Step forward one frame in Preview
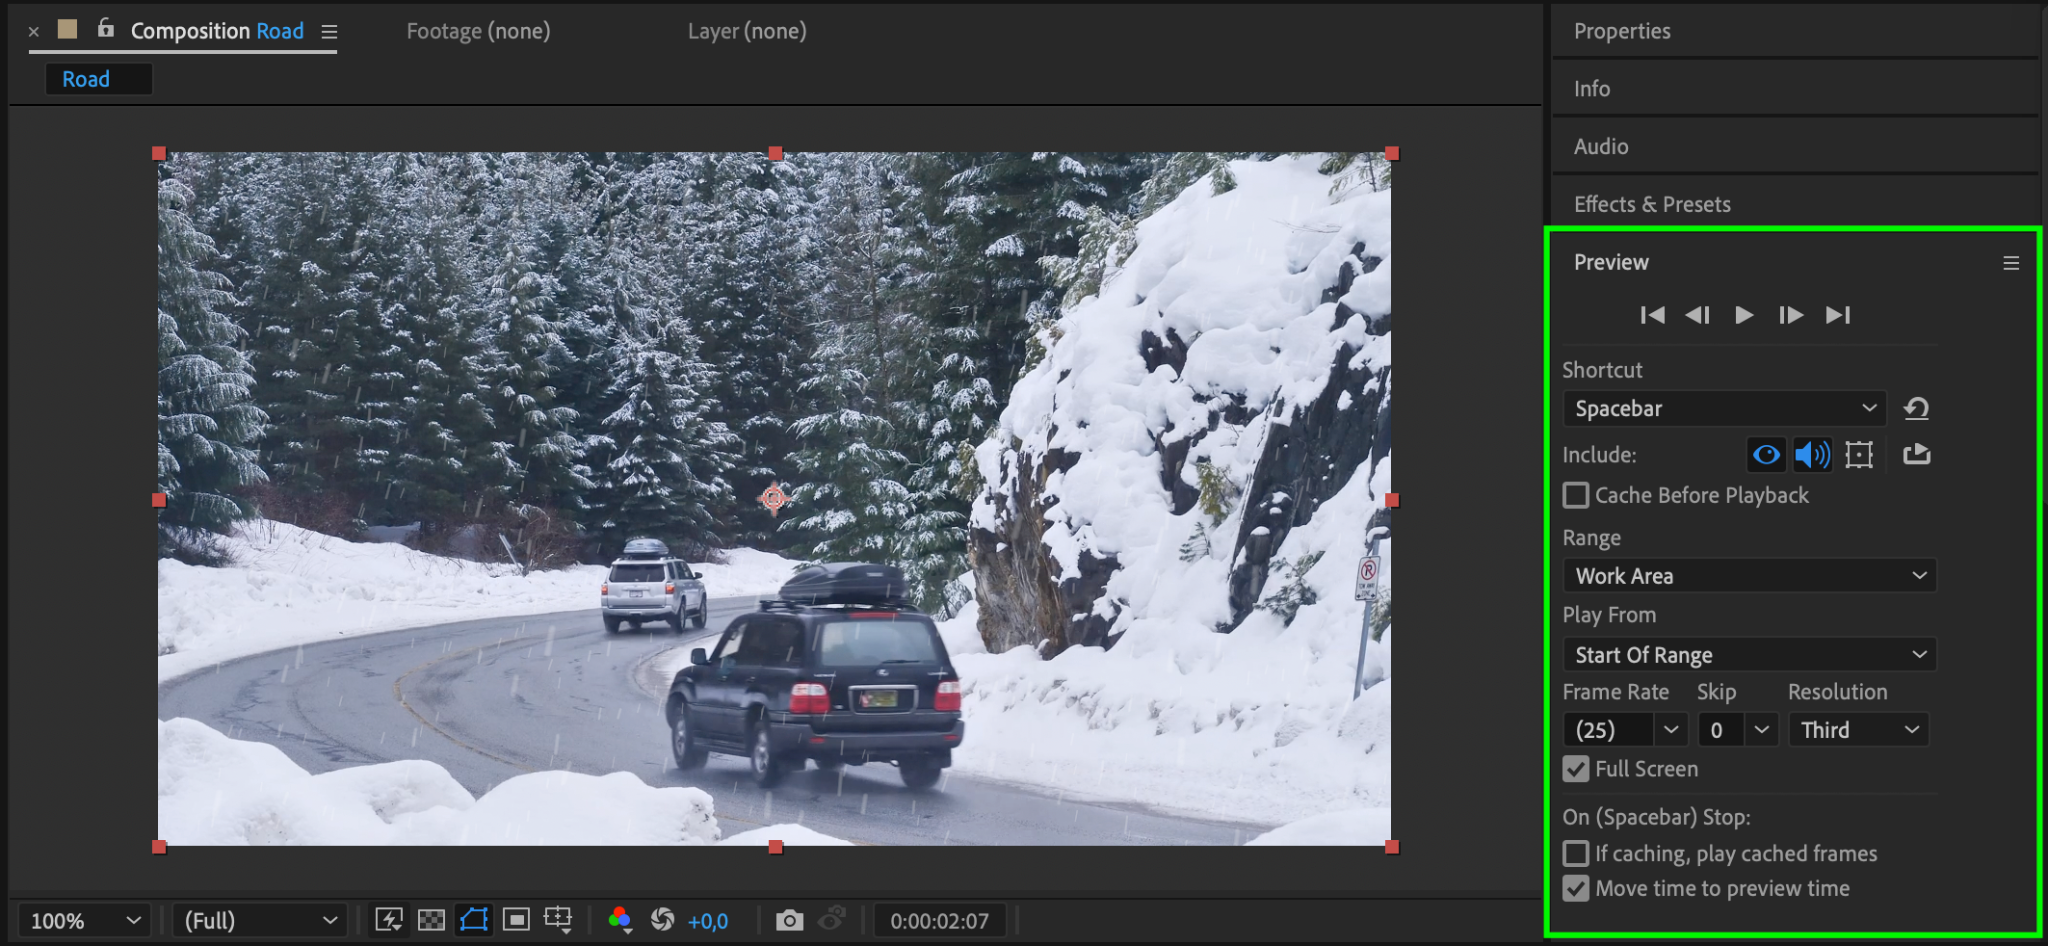This screenshot has width=2048, height=946. tap(1791, 315)
